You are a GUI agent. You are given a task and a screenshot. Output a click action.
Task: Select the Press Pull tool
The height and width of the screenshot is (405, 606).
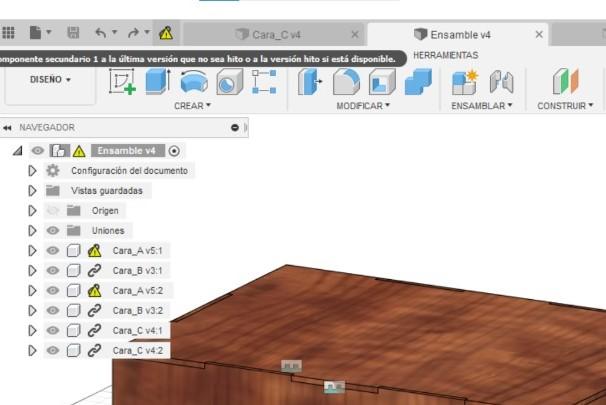coord(310,82)
